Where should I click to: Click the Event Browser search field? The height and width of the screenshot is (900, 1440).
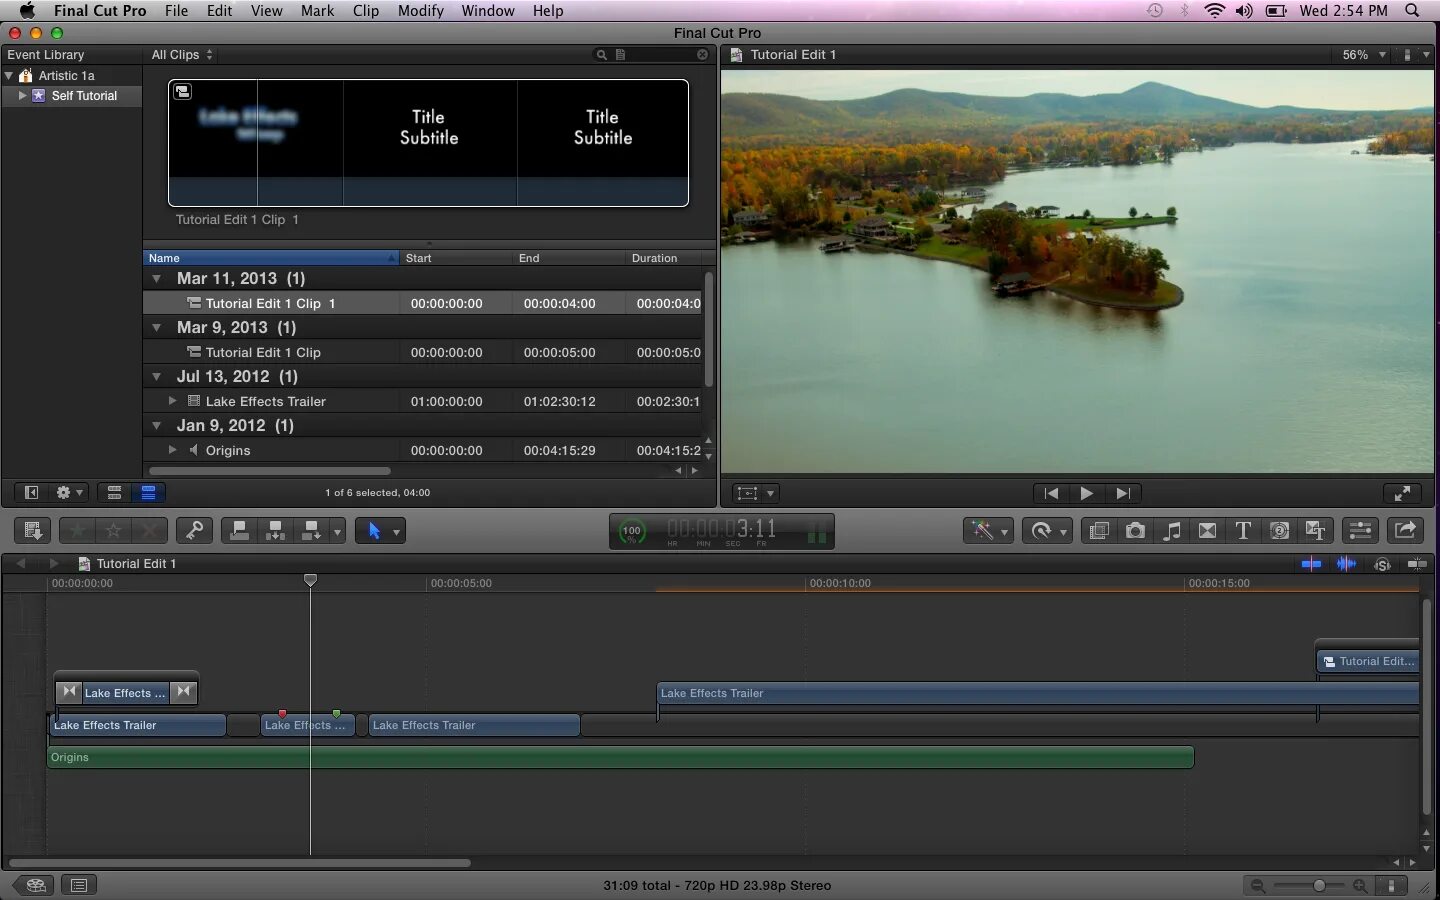[x=652, y=55]
